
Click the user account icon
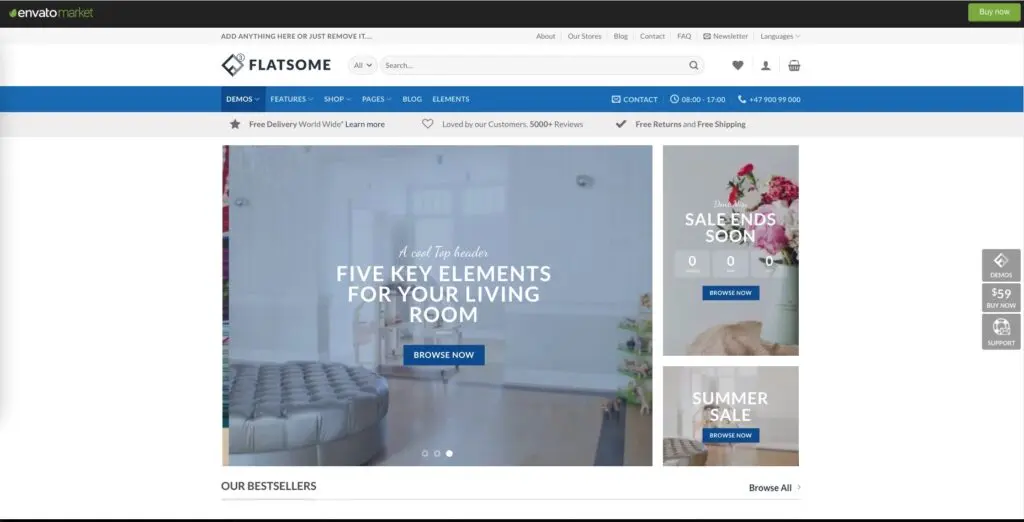766,66
